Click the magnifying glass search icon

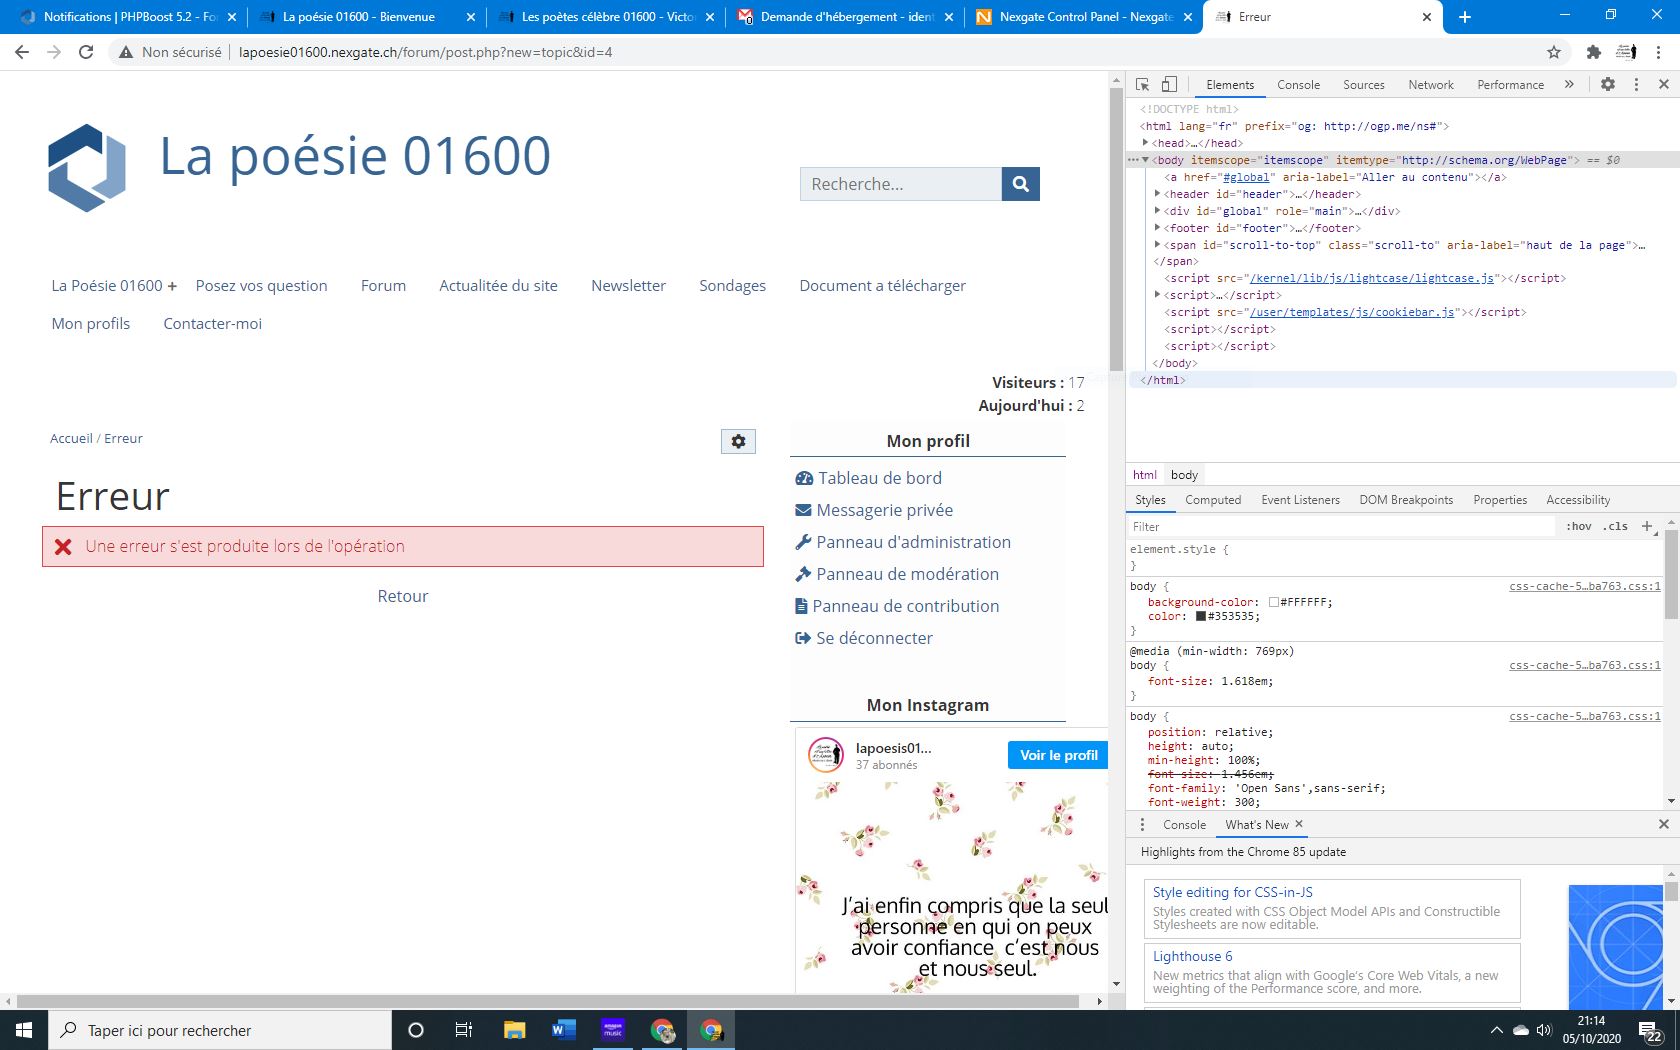pyautogui.click(x=1020, y=184)
